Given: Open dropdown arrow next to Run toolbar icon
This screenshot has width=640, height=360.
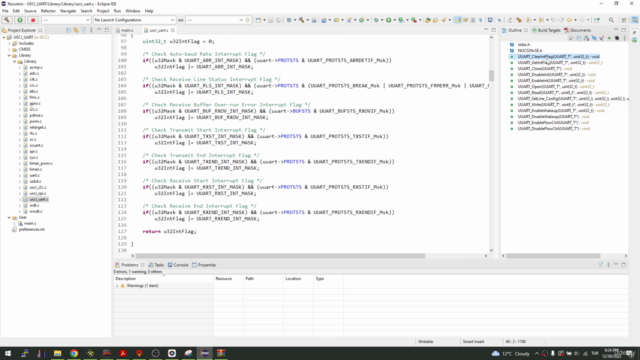Looking at the screenshot, I should coord(394,20).
